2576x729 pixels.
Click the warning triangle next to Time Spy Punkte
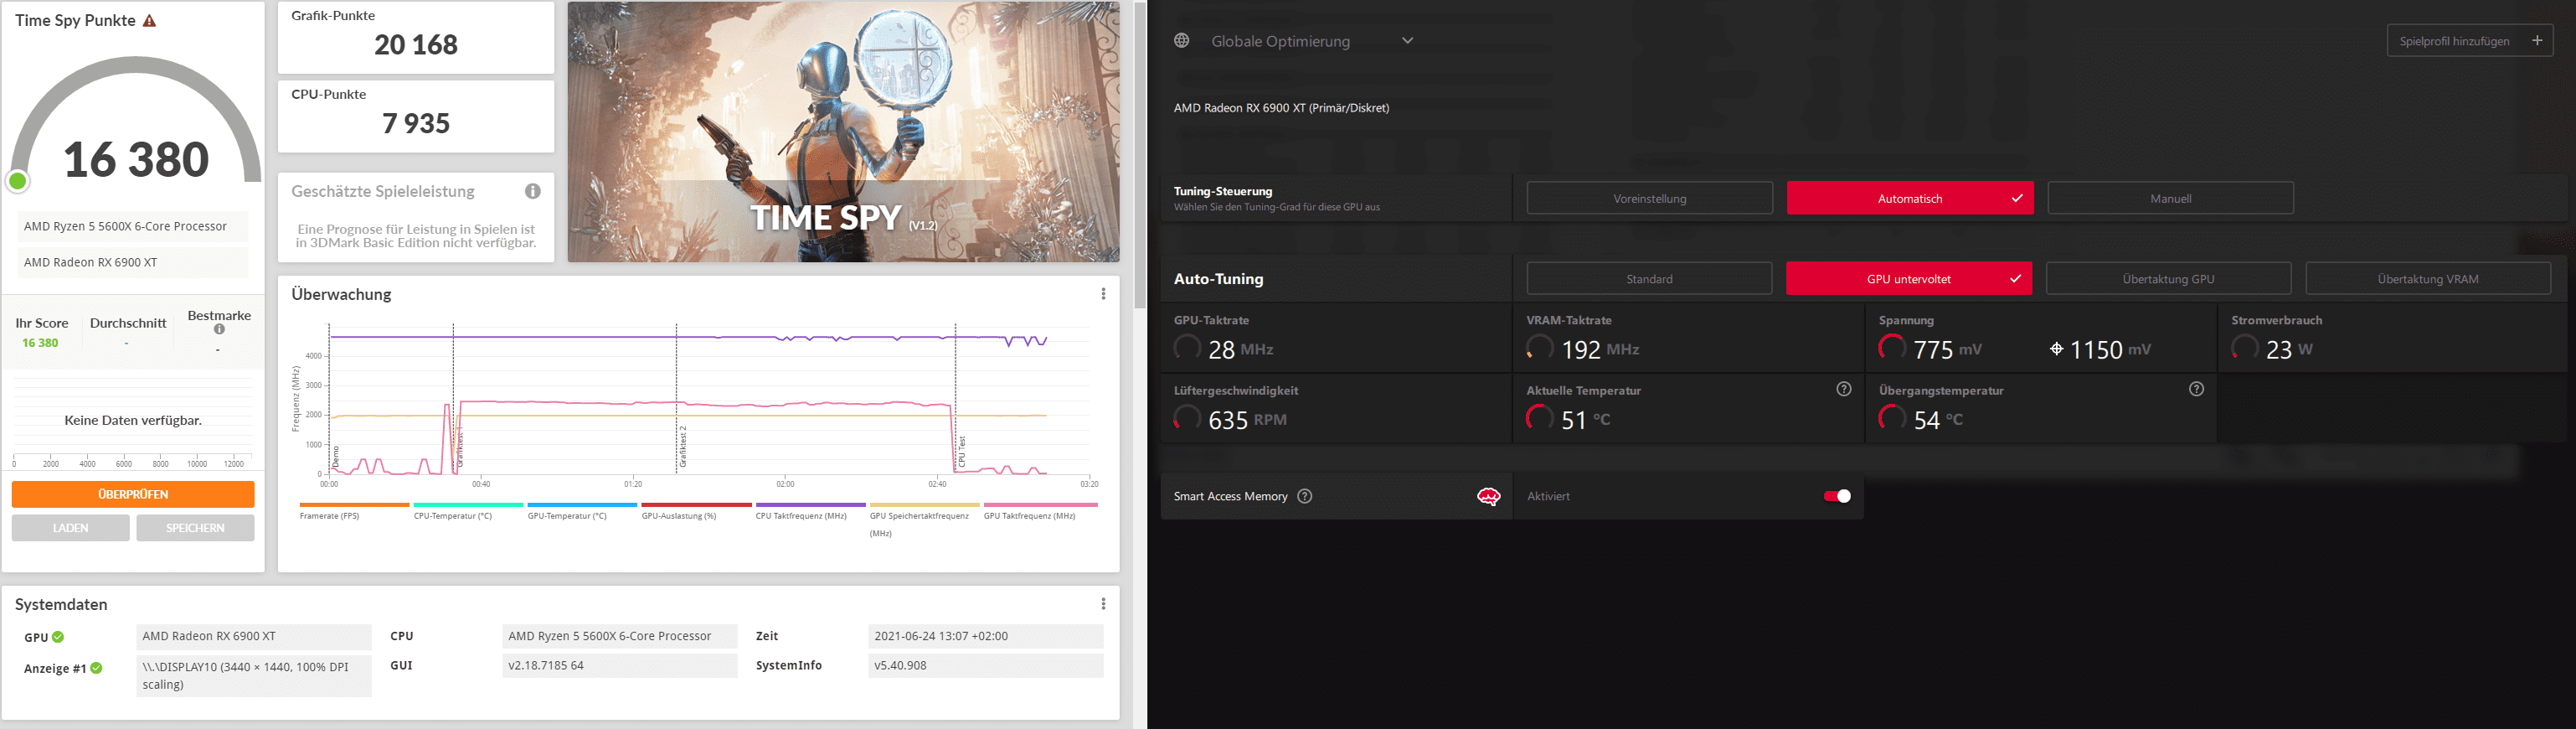149,21
